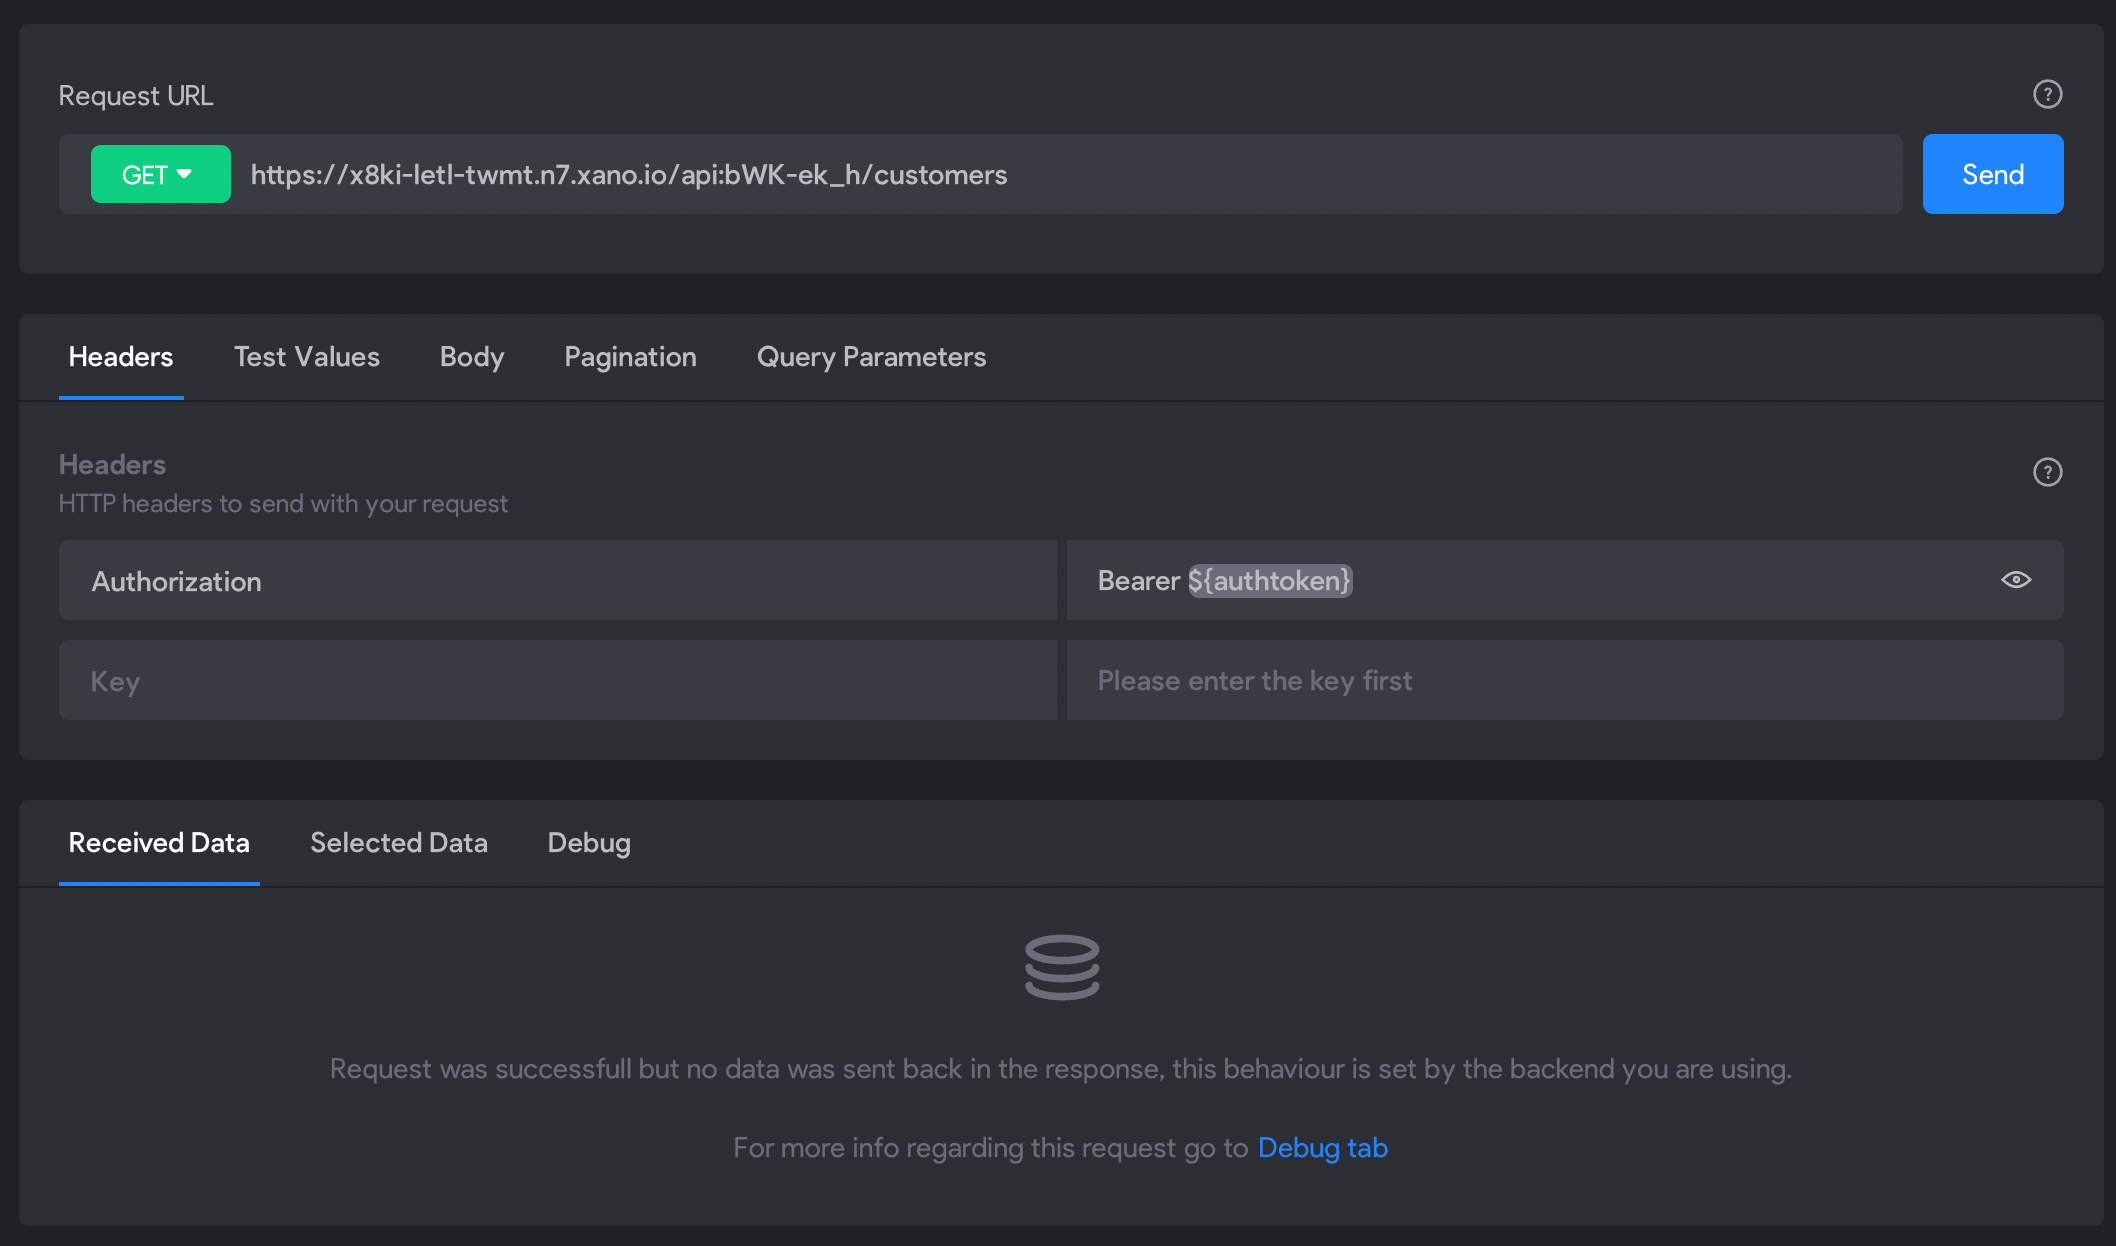Click the 'Please enter the key first' field
Viewport: 2116px width, 1246px height.
1565,680
